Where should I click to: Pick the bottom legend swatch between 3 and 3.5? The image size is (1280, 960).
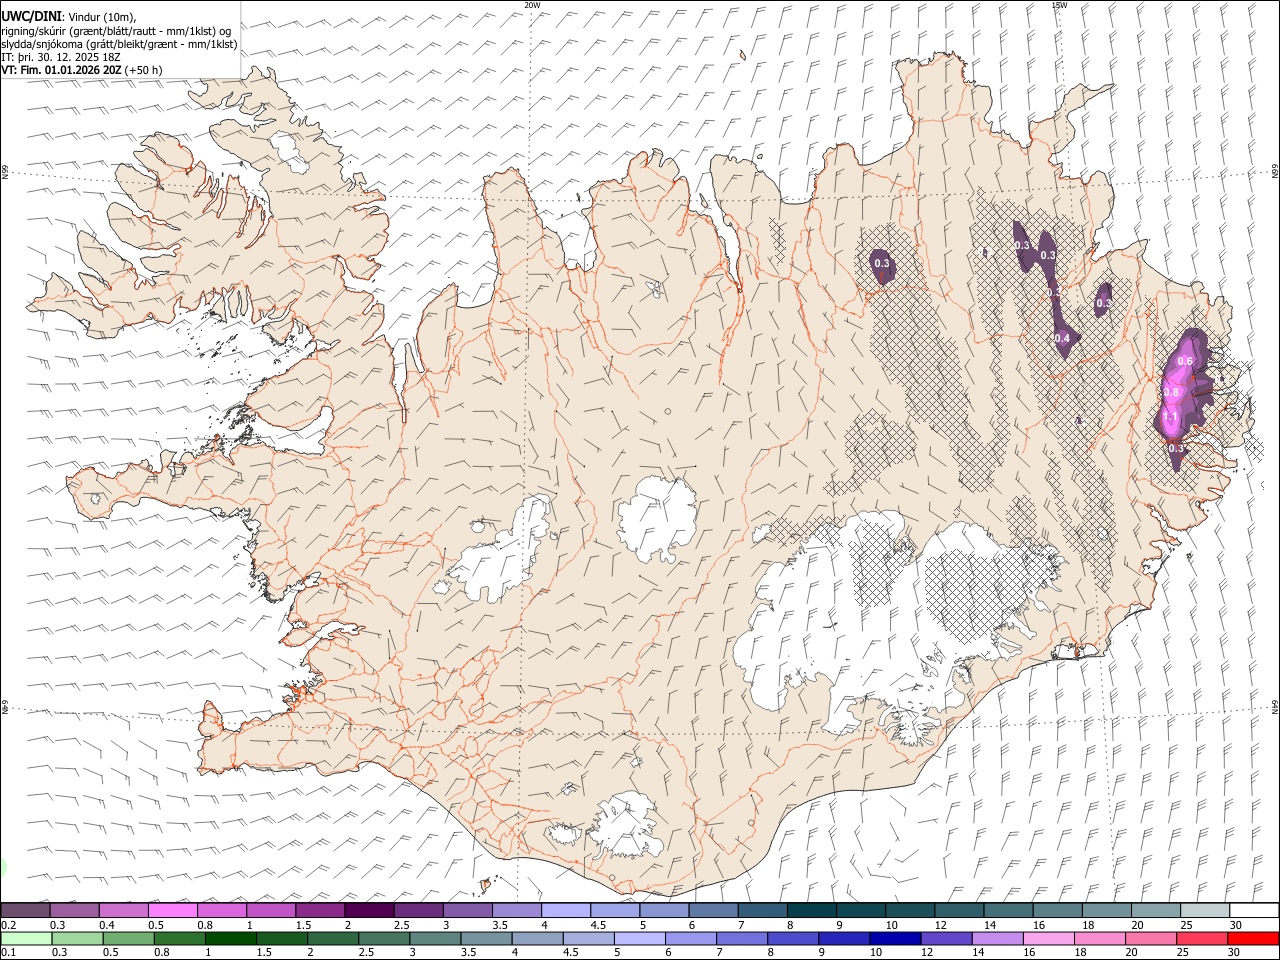click(435, 939)
